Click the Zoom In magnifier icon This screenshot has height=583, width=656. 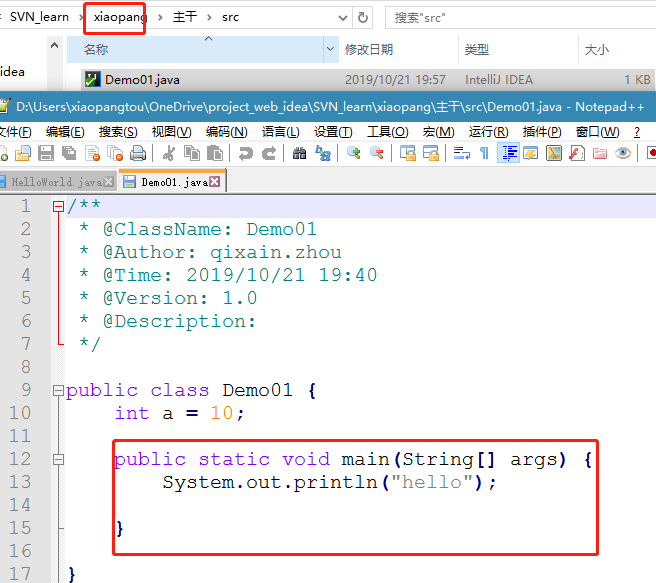click(354, 153)
